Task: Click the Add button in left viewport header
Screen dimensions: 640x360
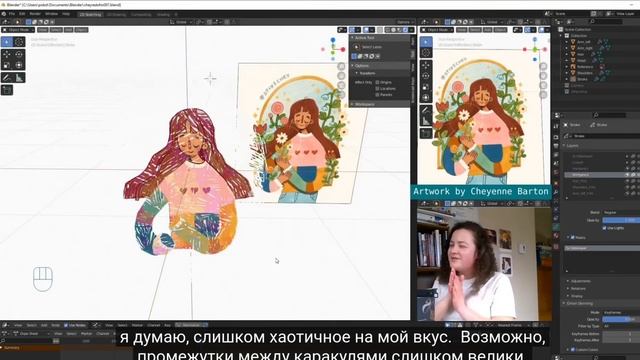Action: (x=69, y=30)
